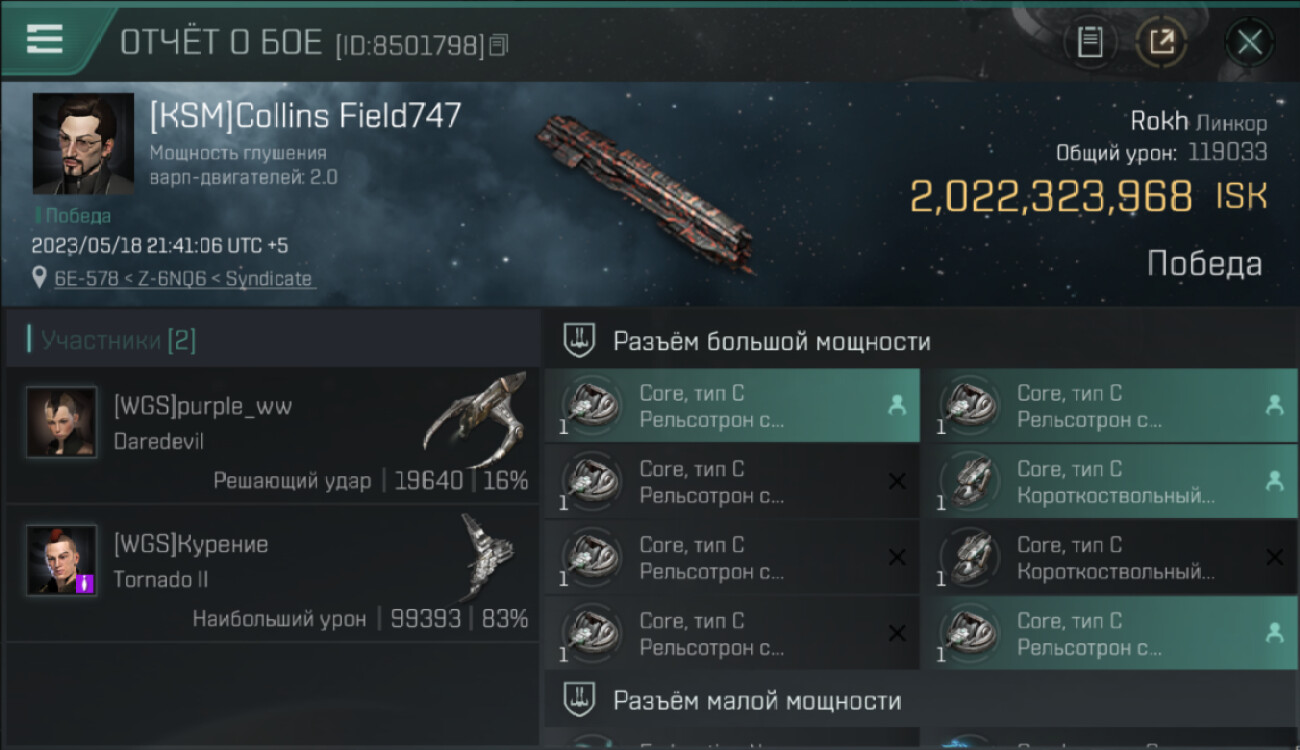This screenshot has height=750, width=1300.
Task: Select the Разъём малой мощности section header
Action: click(x=757, y=700)
